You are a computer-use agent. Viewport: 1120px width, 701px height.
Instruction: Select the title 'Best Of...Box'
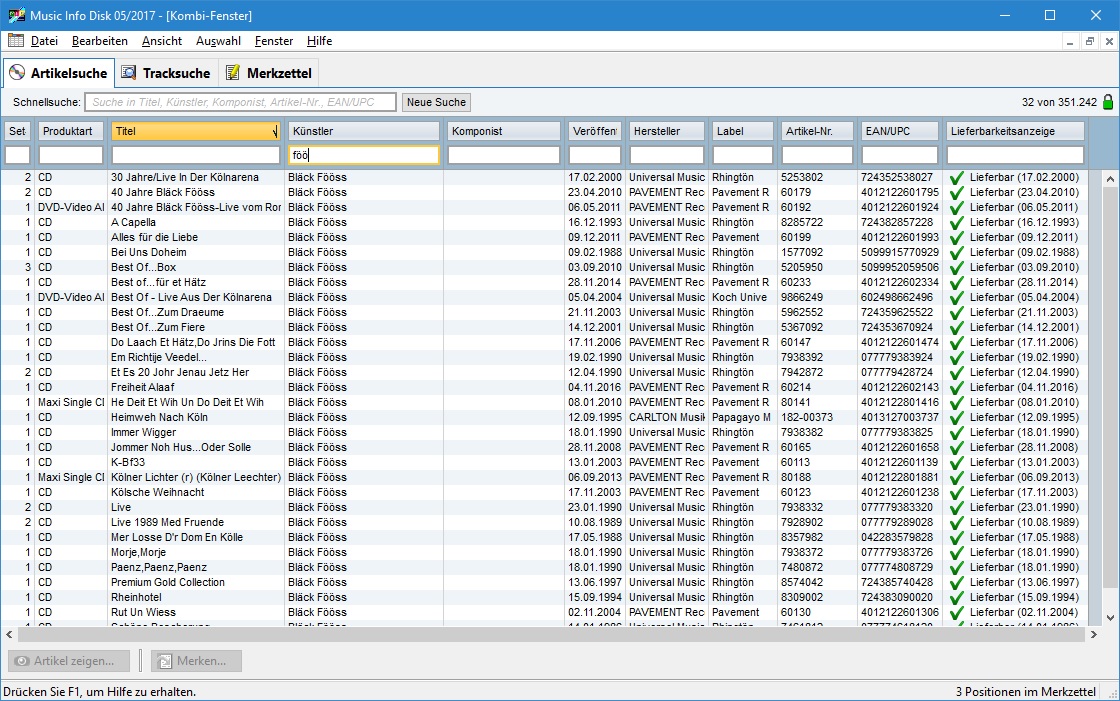tap(144, 267)
